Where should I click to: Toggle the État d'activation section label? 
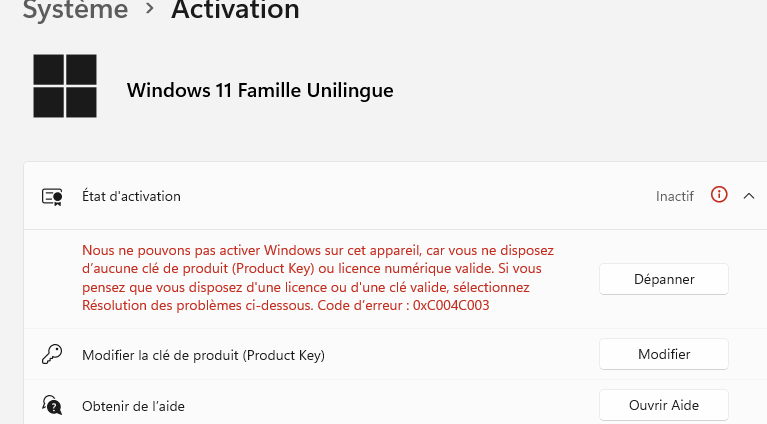coord(131,196)
